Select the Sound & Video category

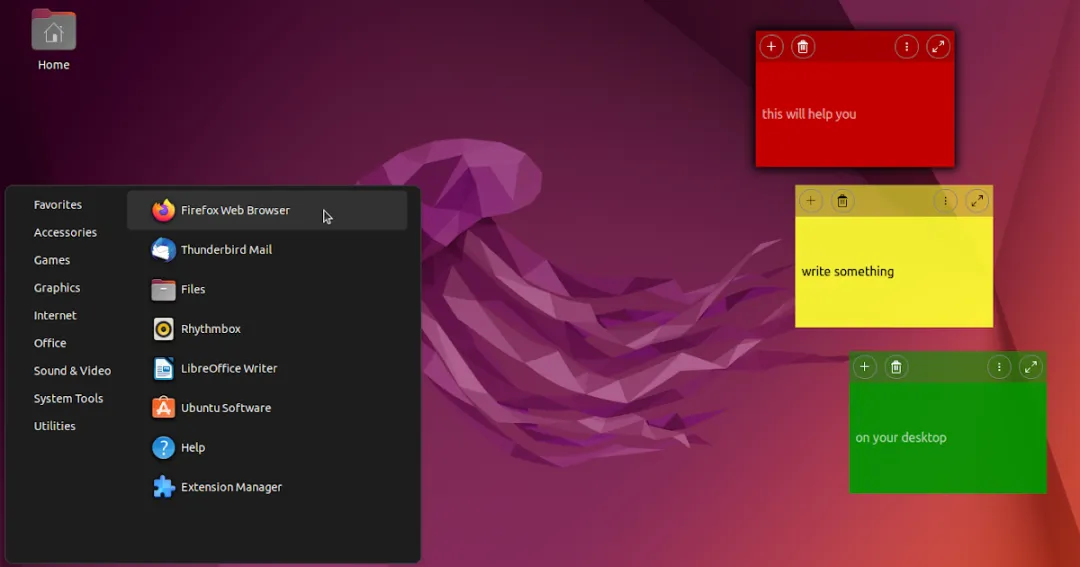72,371
